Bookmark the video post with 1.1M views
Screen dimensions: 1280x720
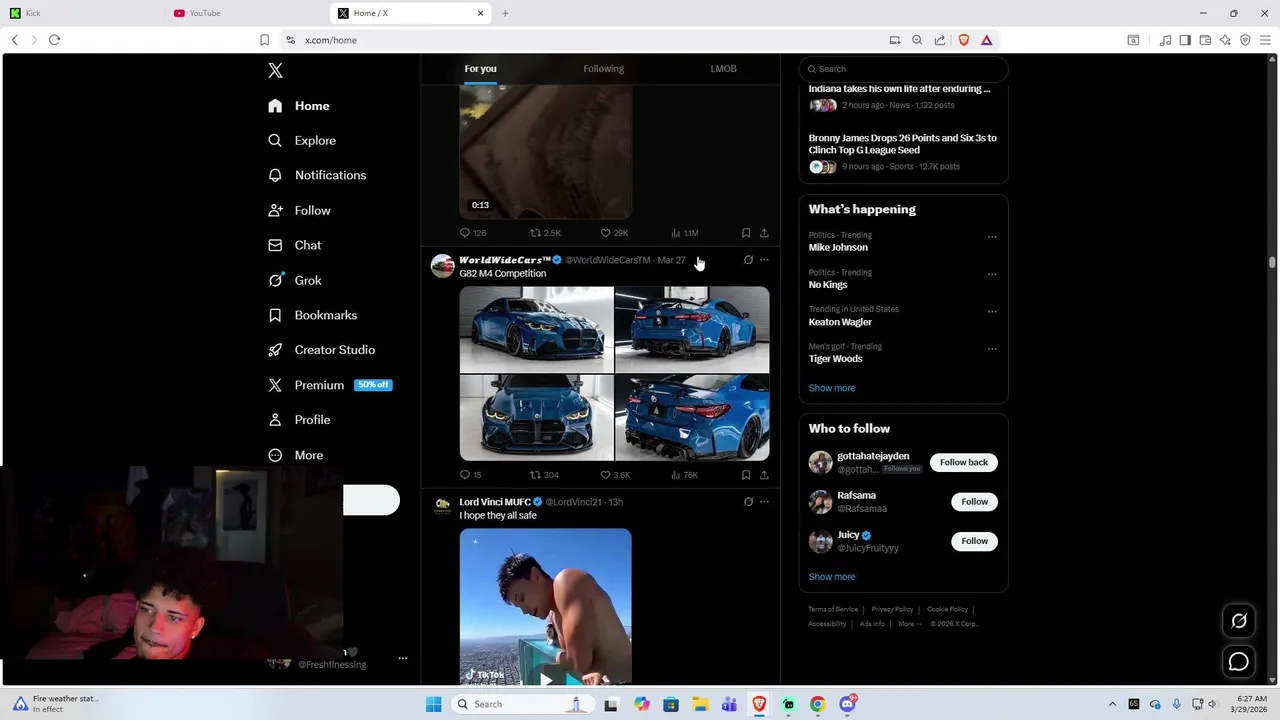click(x=746, y=233)
